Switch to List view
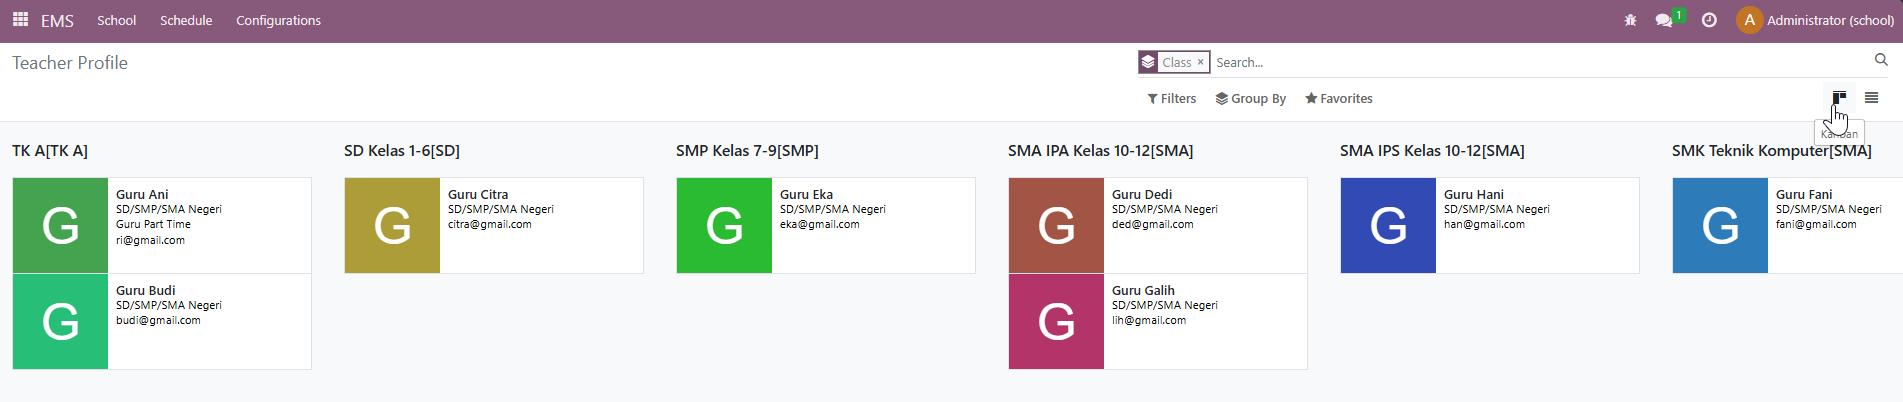Image resolution: width=1903 pixels, height=402 pixels. 1871,98
